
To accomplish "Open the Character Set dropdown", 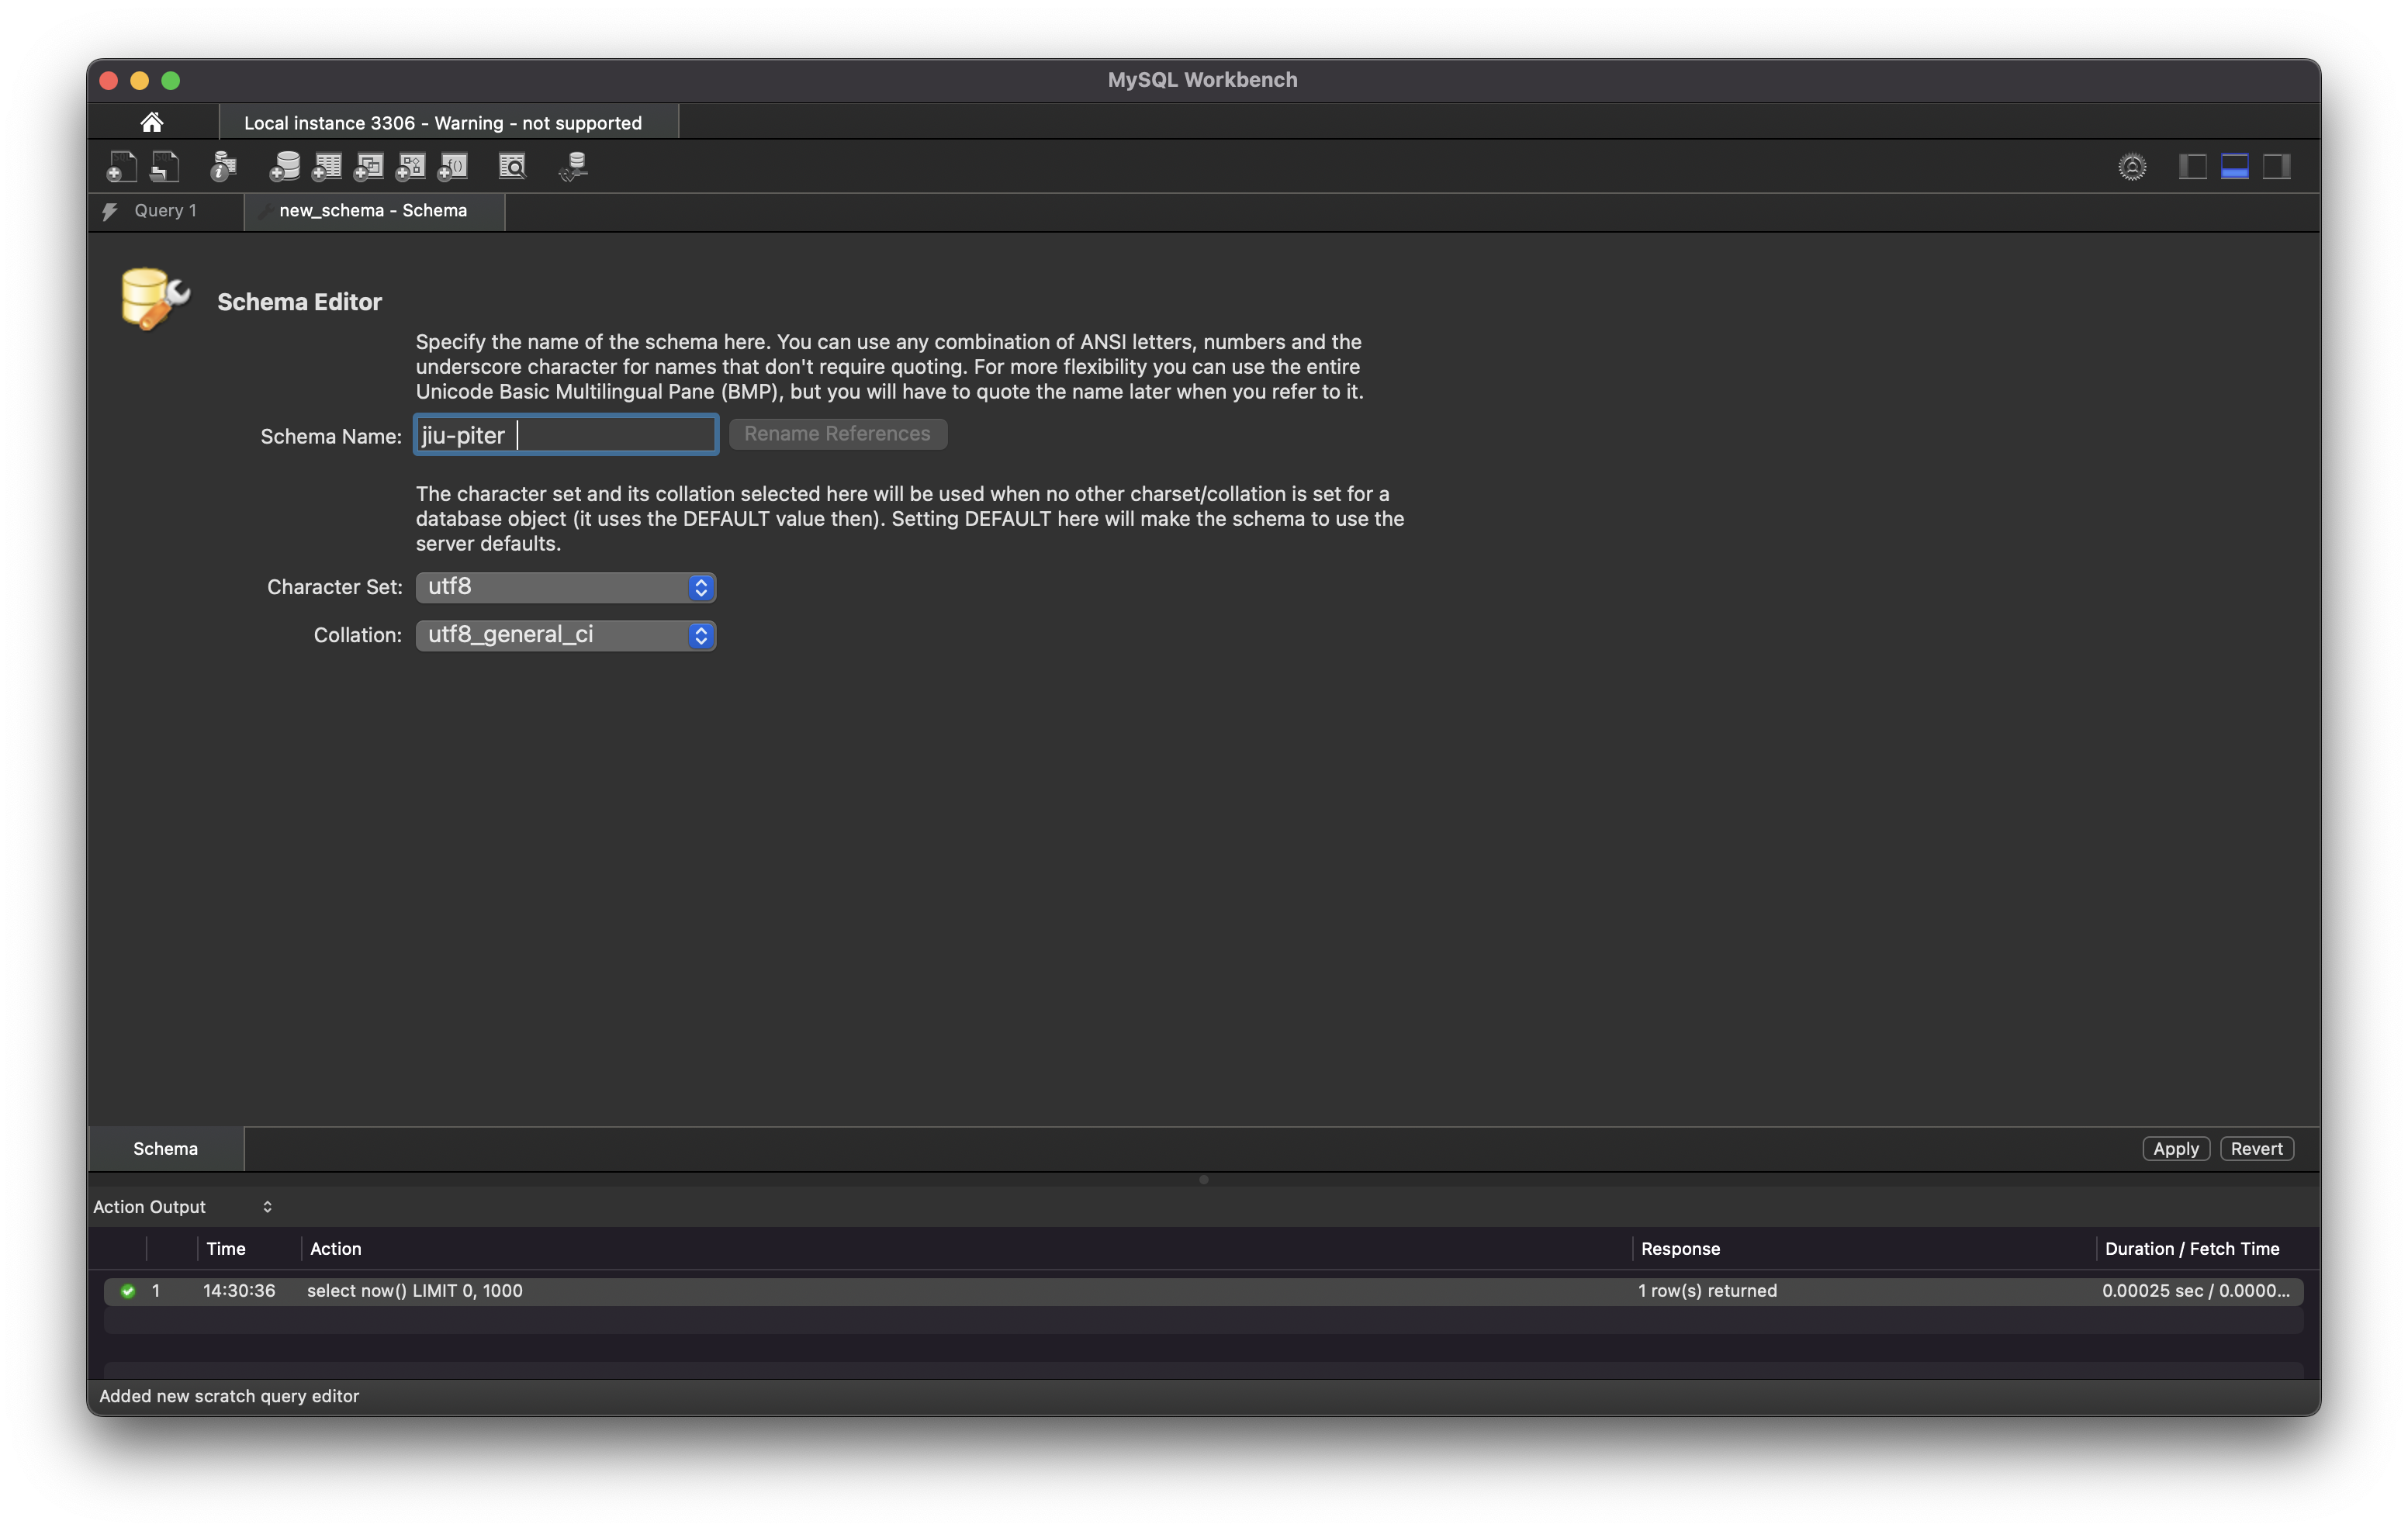I will [x=566, y=587].
